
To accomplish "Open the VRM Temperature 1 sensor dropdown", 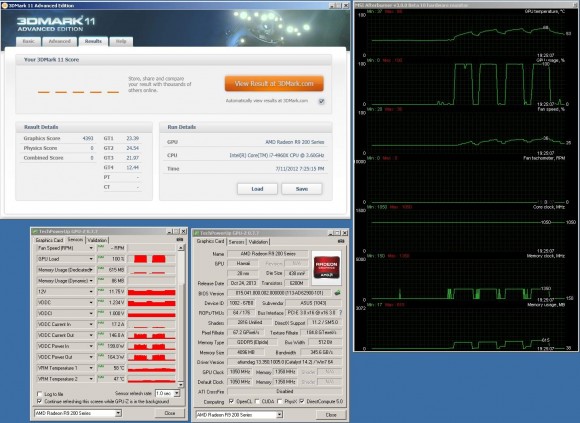I will [91, 368].
